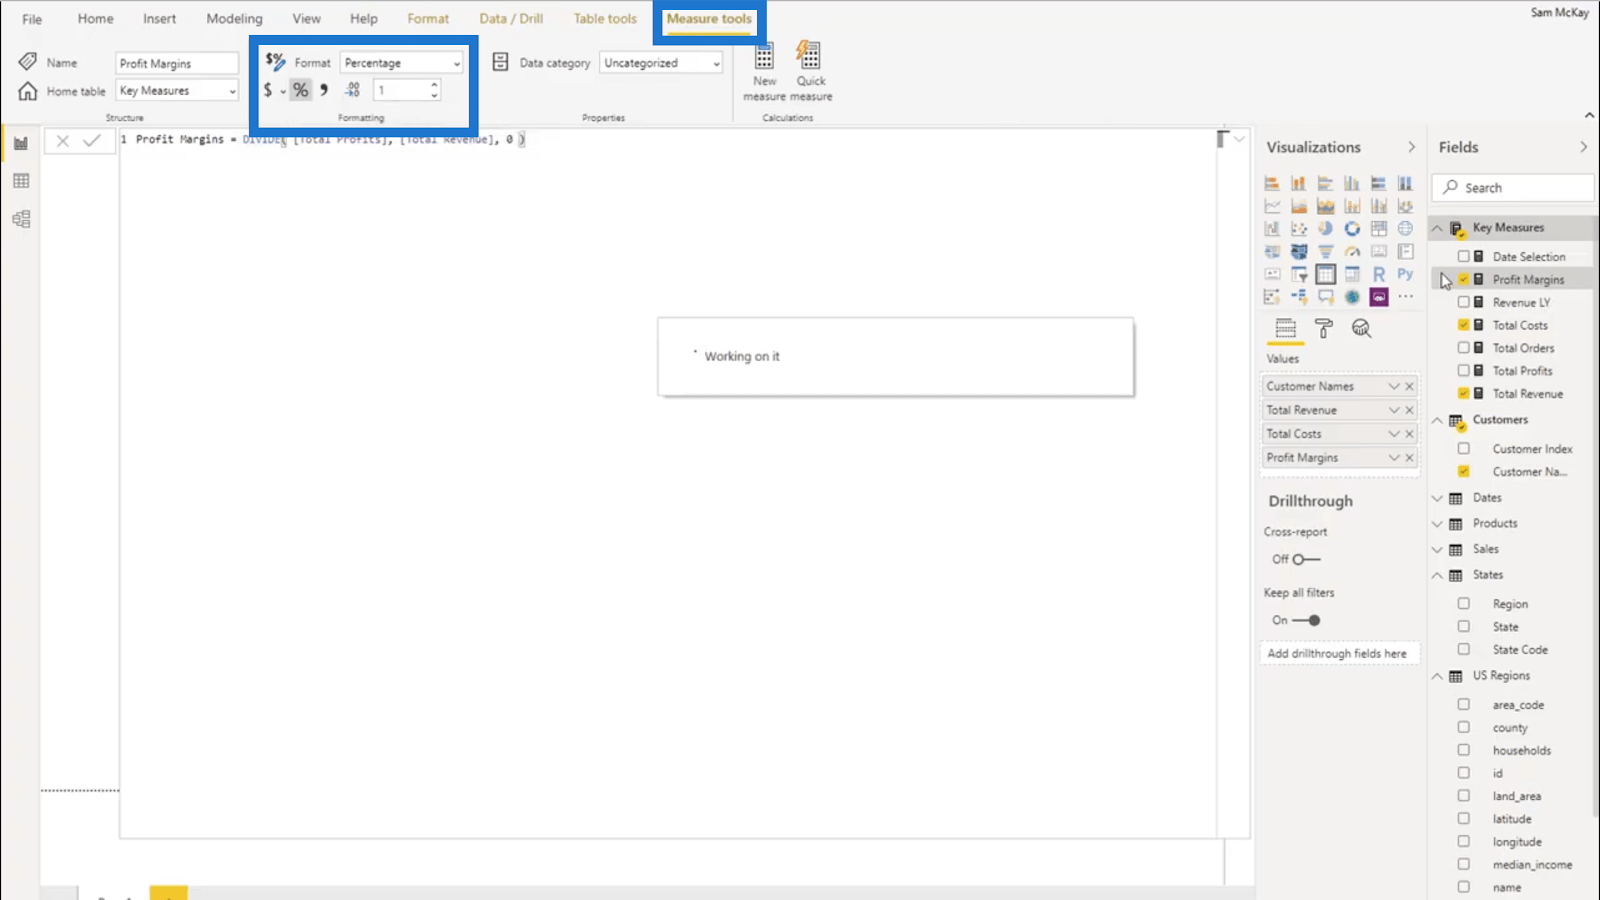Select the gauge visual
The width and height of the screenshot is (1600, 900).
[1352, 251]
